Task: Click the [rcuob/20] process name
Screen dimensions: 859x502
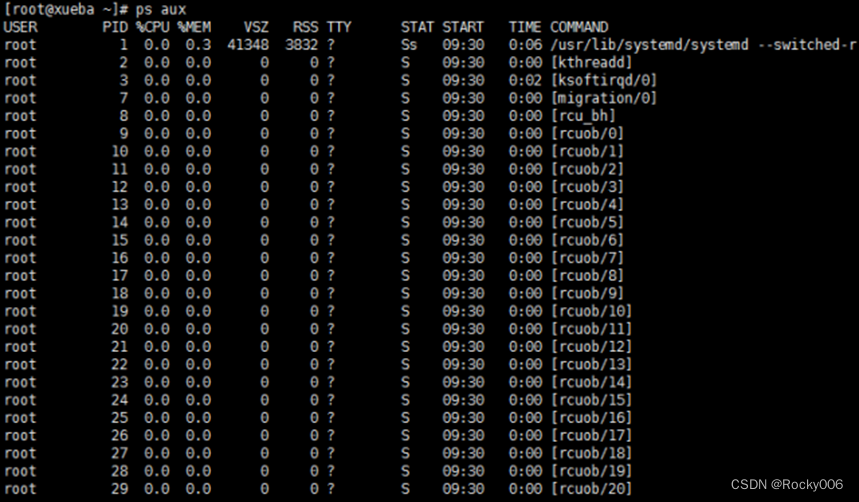Action: [592, 488]
